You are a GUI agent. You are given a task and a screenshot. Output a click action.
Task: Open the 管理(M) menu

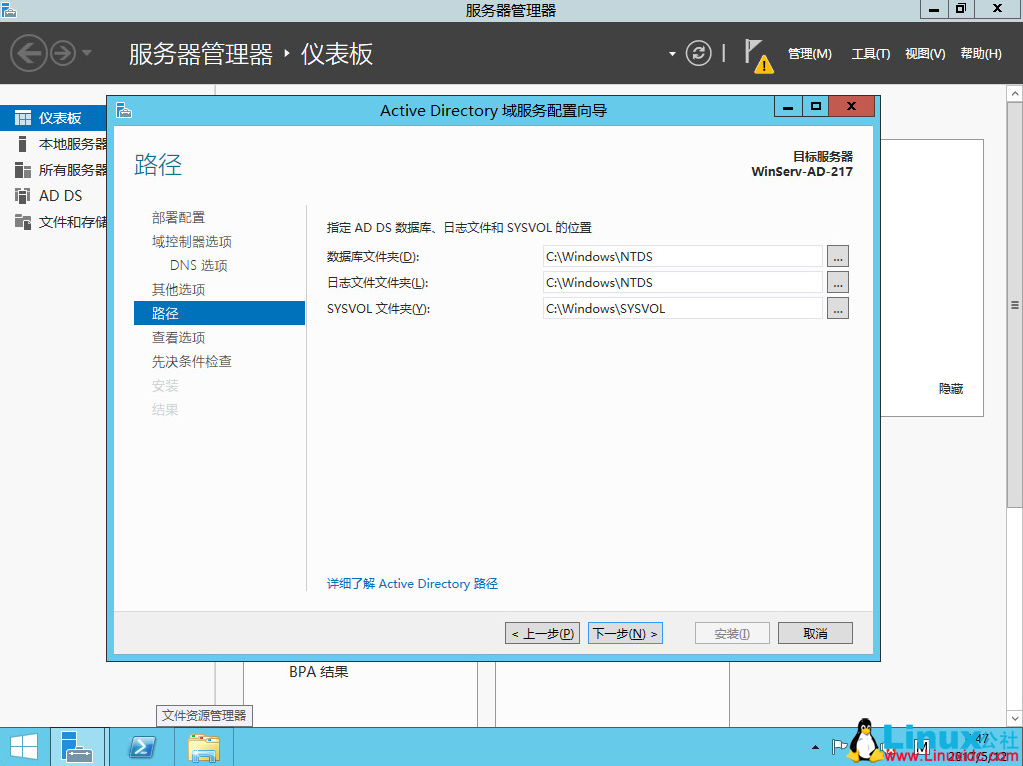(810, 54)
